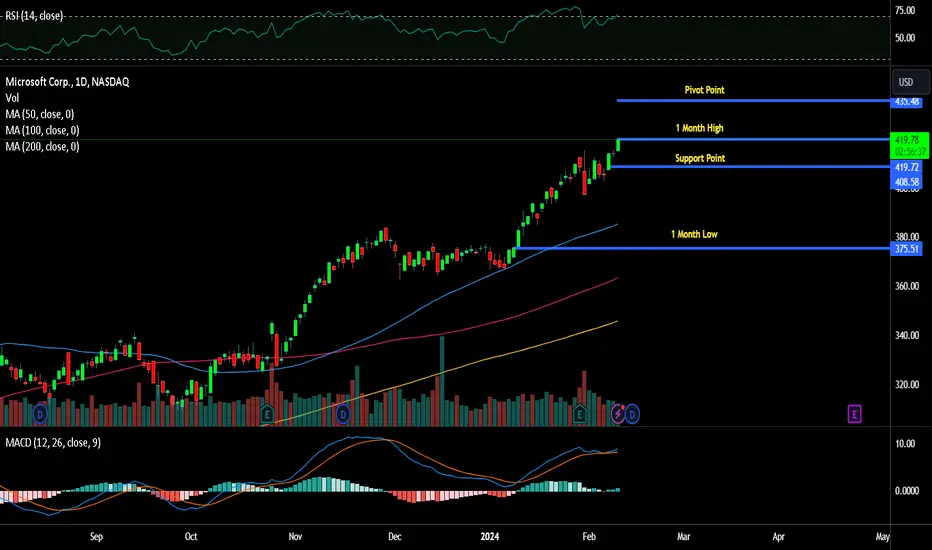Click the 50.00 RSI axis value

pyautogui.click(x=905, y=38)
